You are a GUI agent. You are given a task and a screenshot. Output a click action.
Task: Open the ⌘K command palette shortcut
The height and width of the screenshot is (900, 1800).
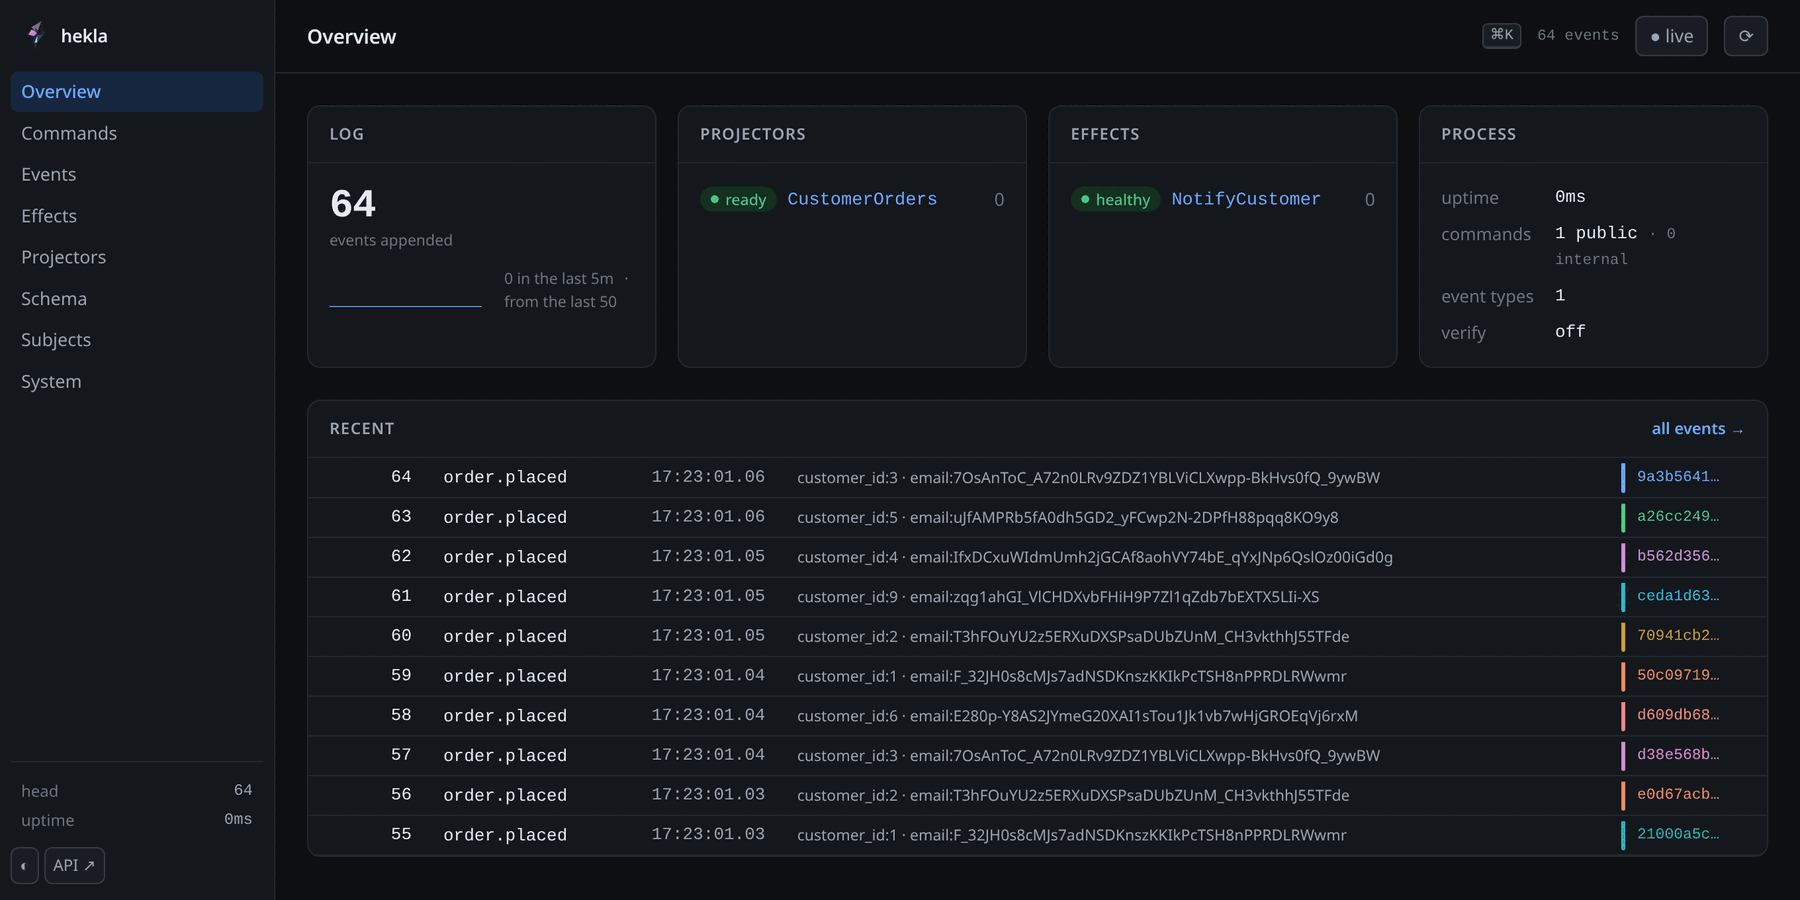point(1501,35)
